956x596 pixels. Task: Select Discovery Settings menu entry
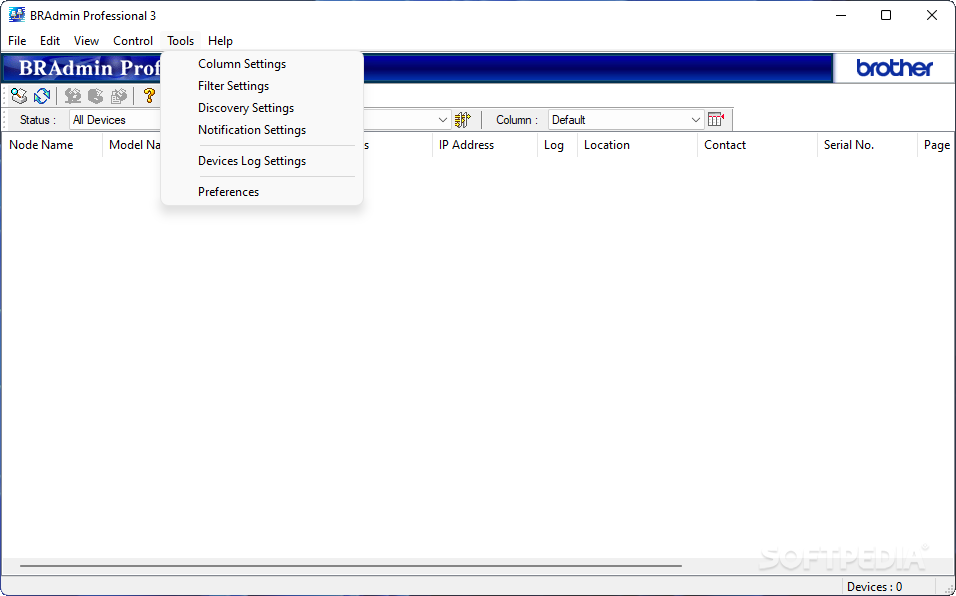pyautogui.click(x=262, y=108)
